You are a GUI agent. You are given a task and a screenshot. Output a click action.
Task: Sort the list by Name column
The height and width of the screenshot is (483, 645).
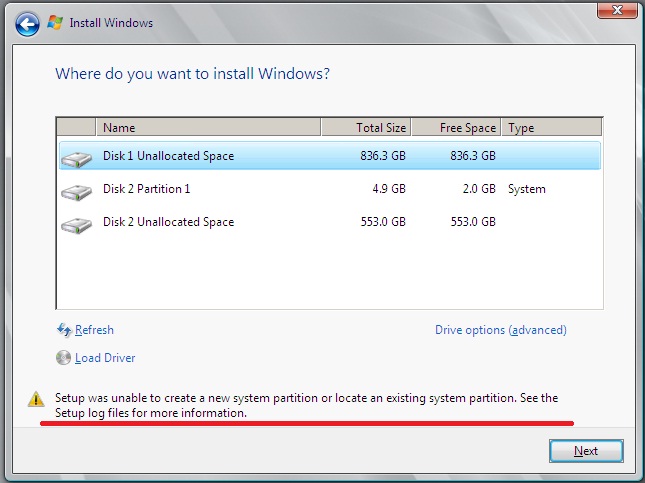pos(208,128)
